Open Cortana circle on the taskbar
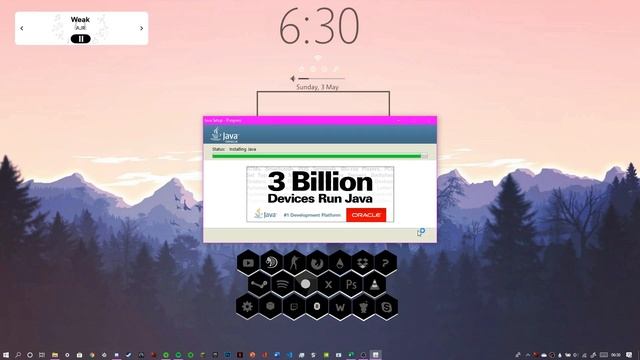640x360 pixels. click(30, 355)
